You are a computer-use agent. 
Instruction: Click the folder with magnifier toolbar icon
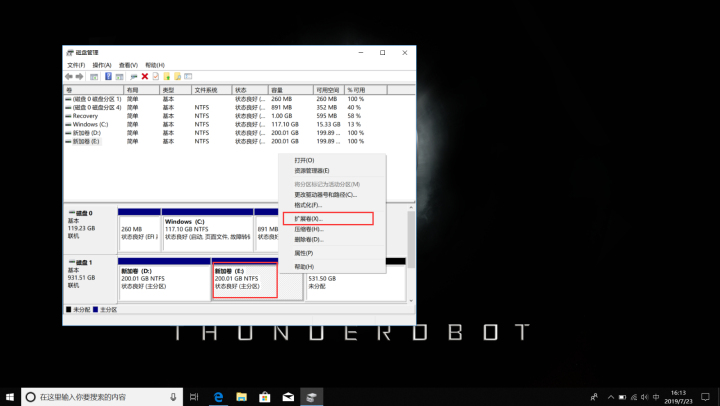click(x=177, y=76)
